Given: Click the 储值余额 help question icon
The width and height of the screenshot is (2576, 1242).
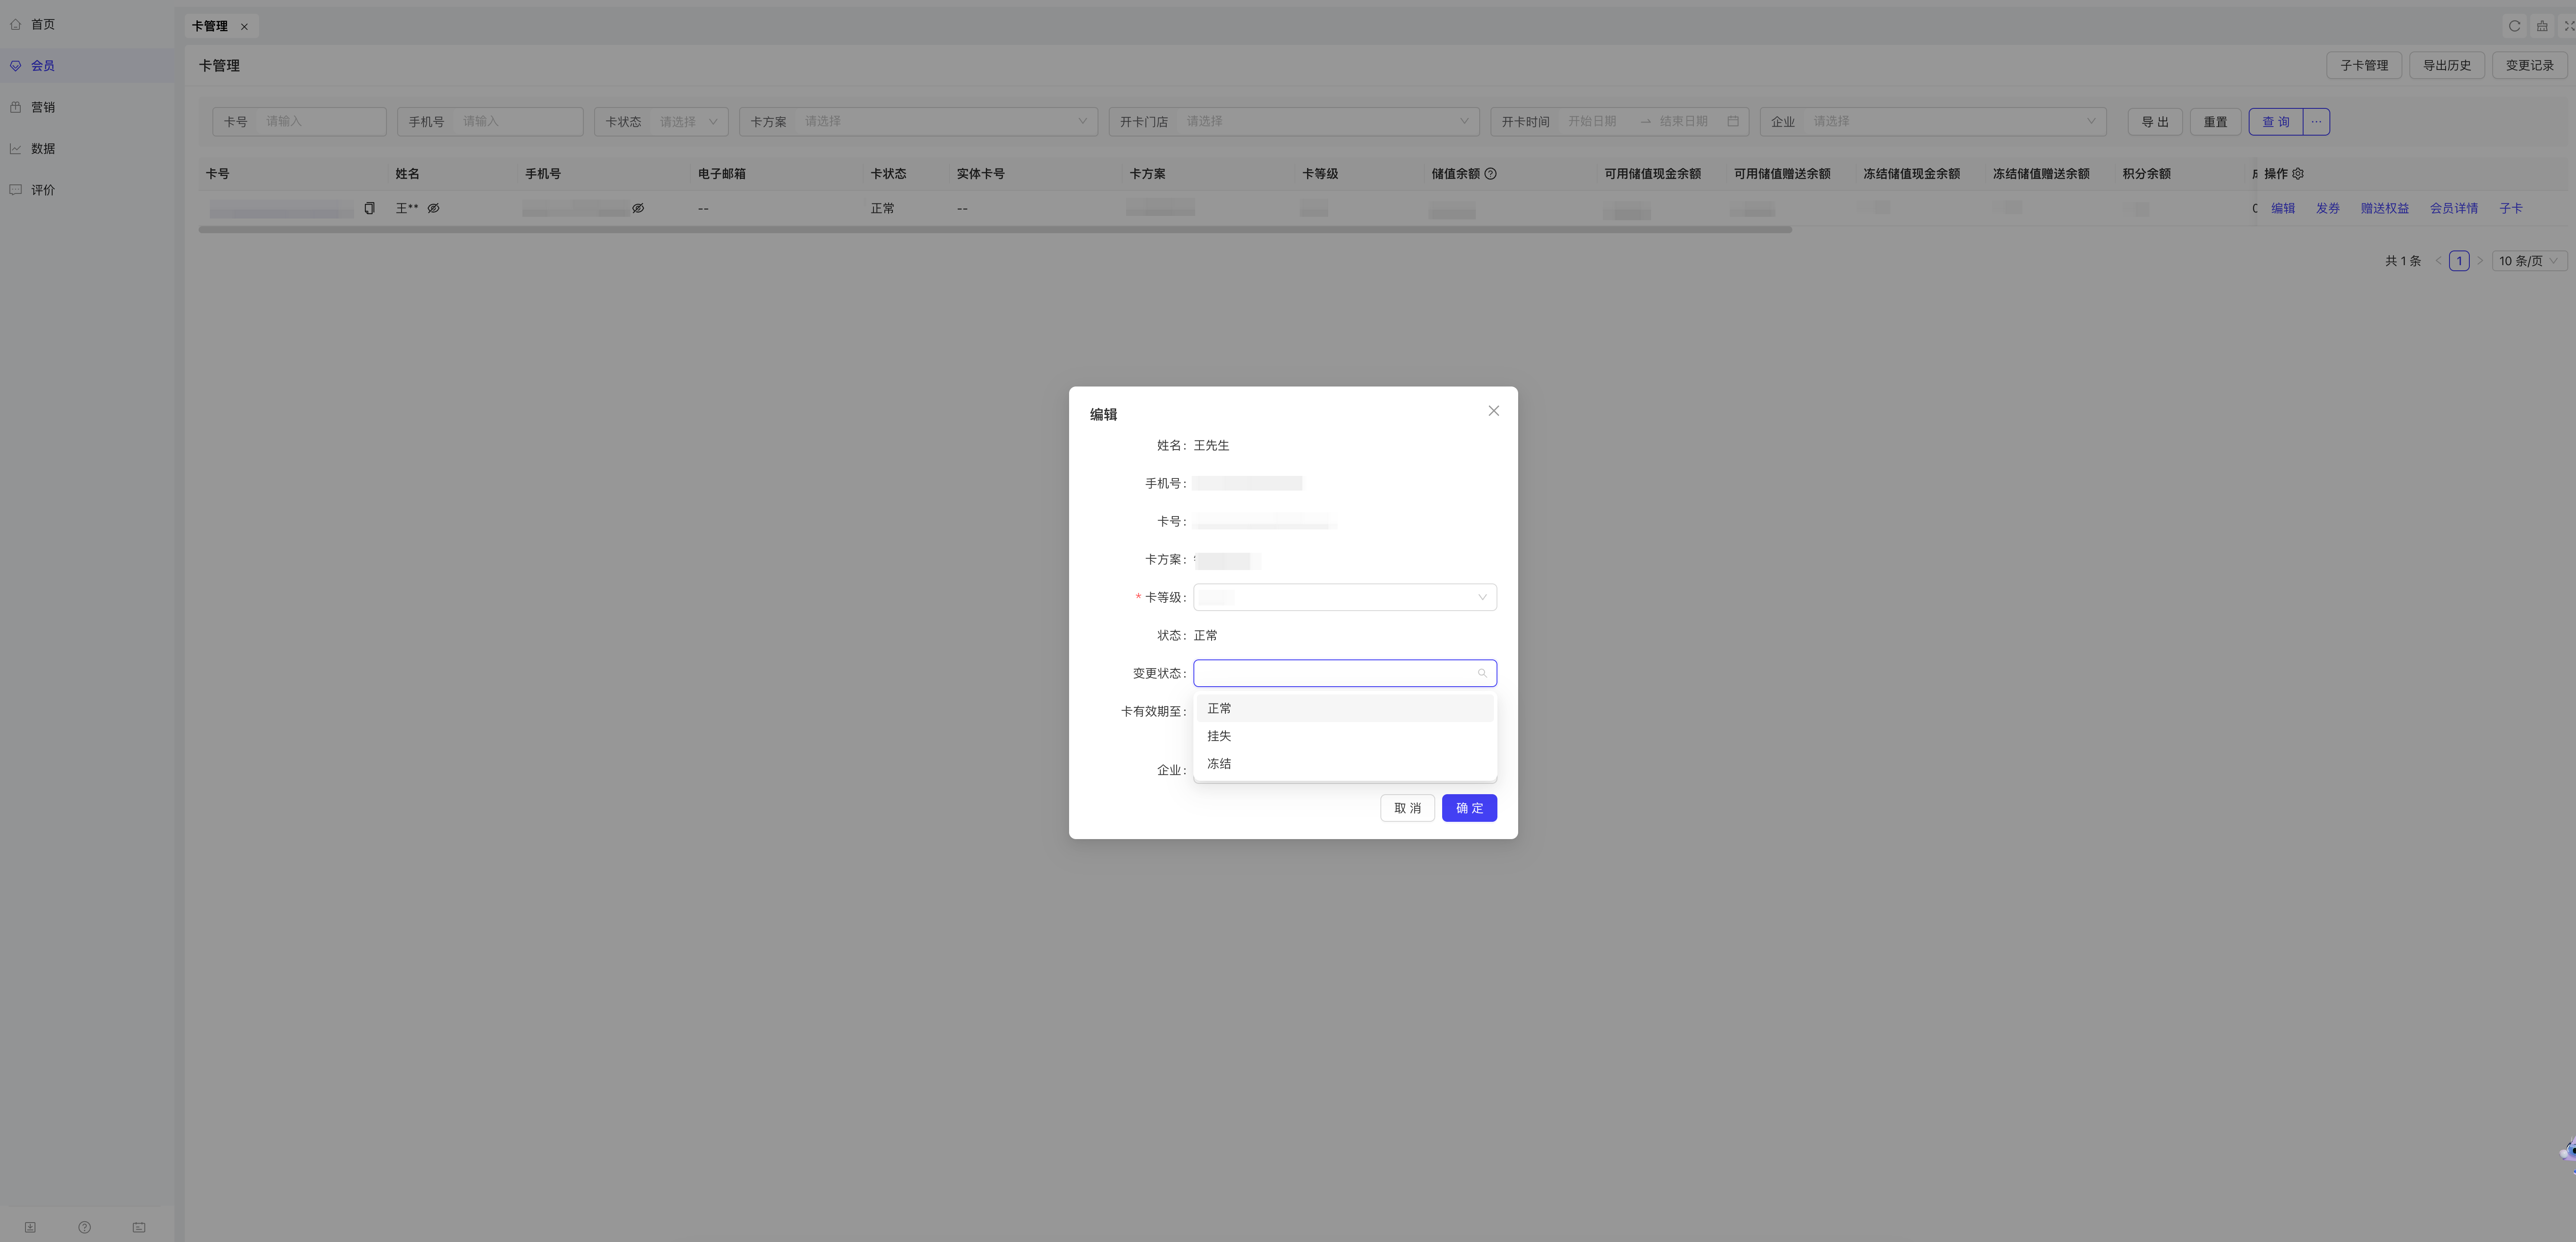Looking at the screenshot, I should pos(1490,174).
